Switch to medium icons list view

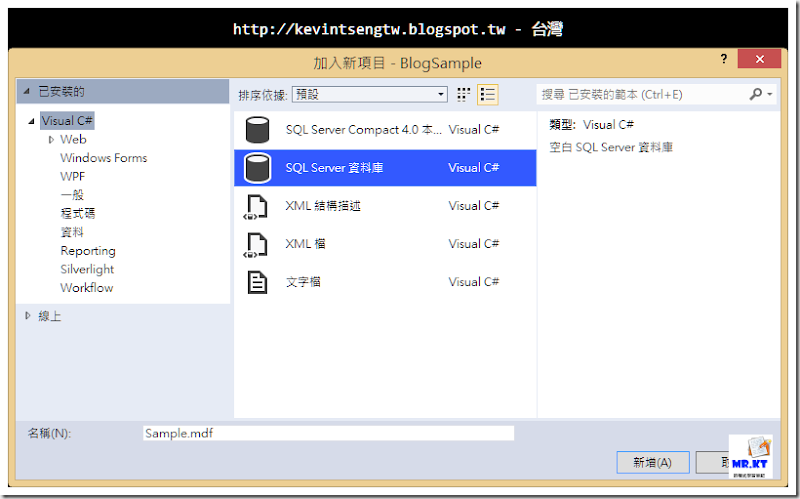(x=488, y=94)
